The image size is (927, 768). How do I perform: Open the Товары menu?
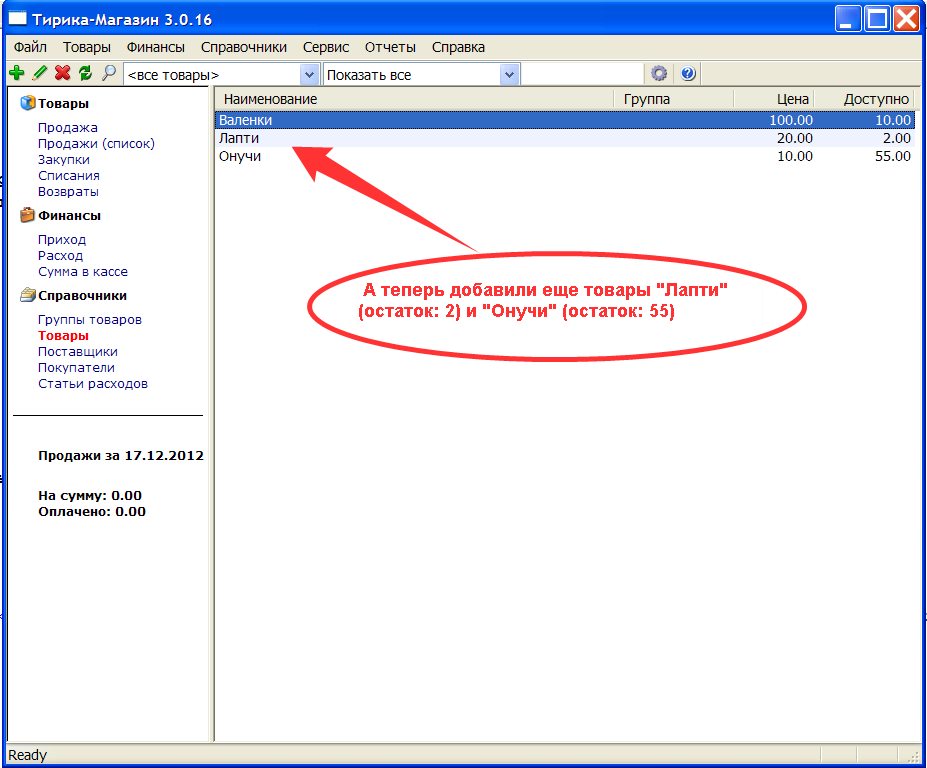click(x=87, y=47)
